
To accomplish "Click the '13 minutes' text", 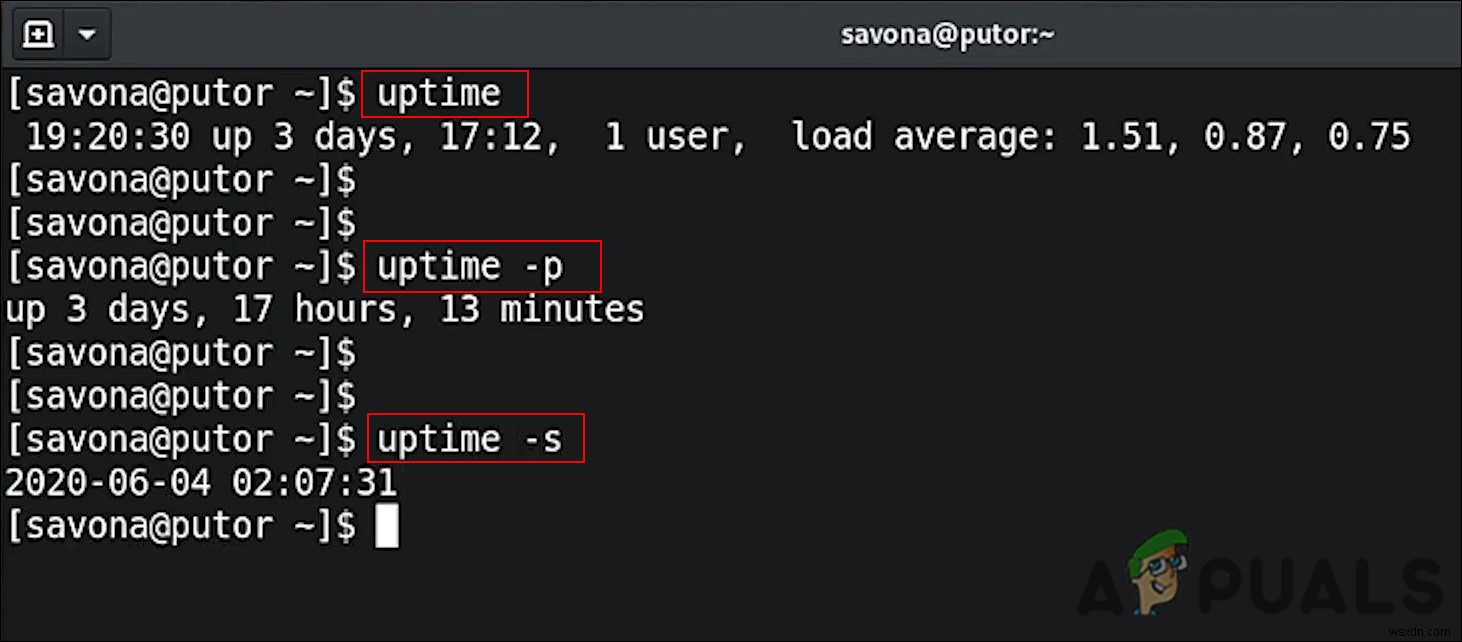I will (x=542, y=310).
